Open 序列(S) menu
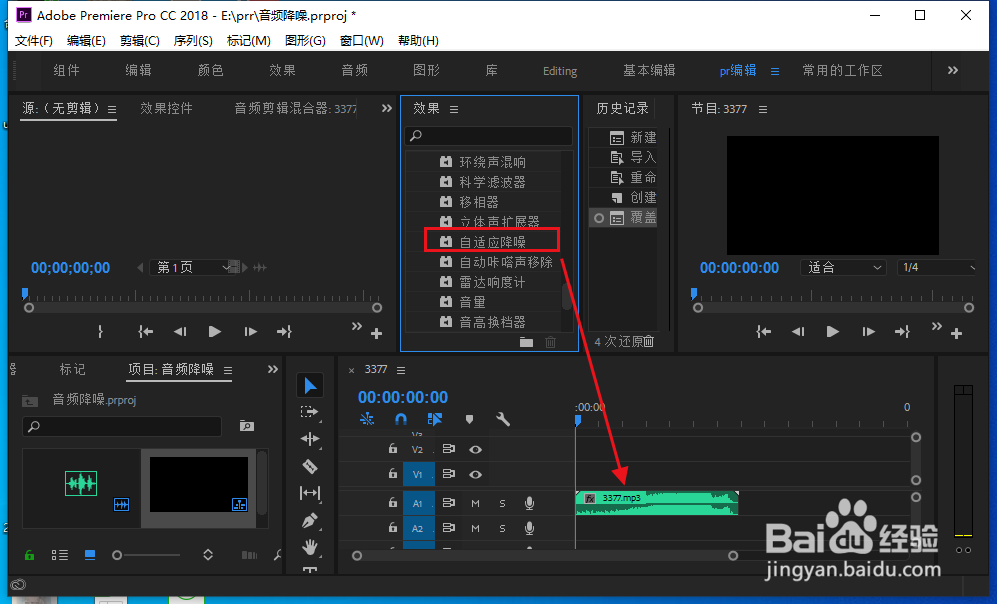Screen dimensions: 997x604 coord(193,41)
